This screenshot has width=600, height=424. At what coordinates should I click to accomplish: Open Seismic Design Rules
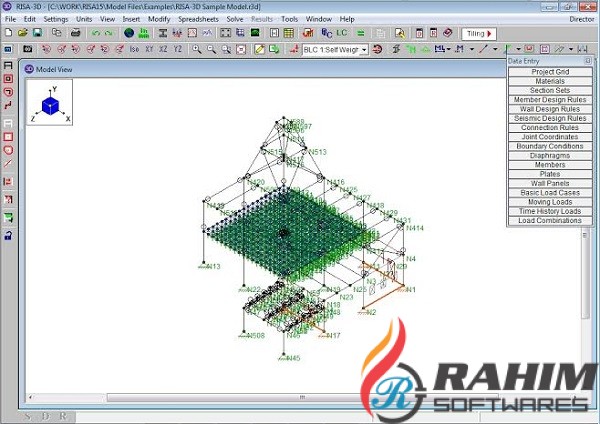[x=550, y=118]
